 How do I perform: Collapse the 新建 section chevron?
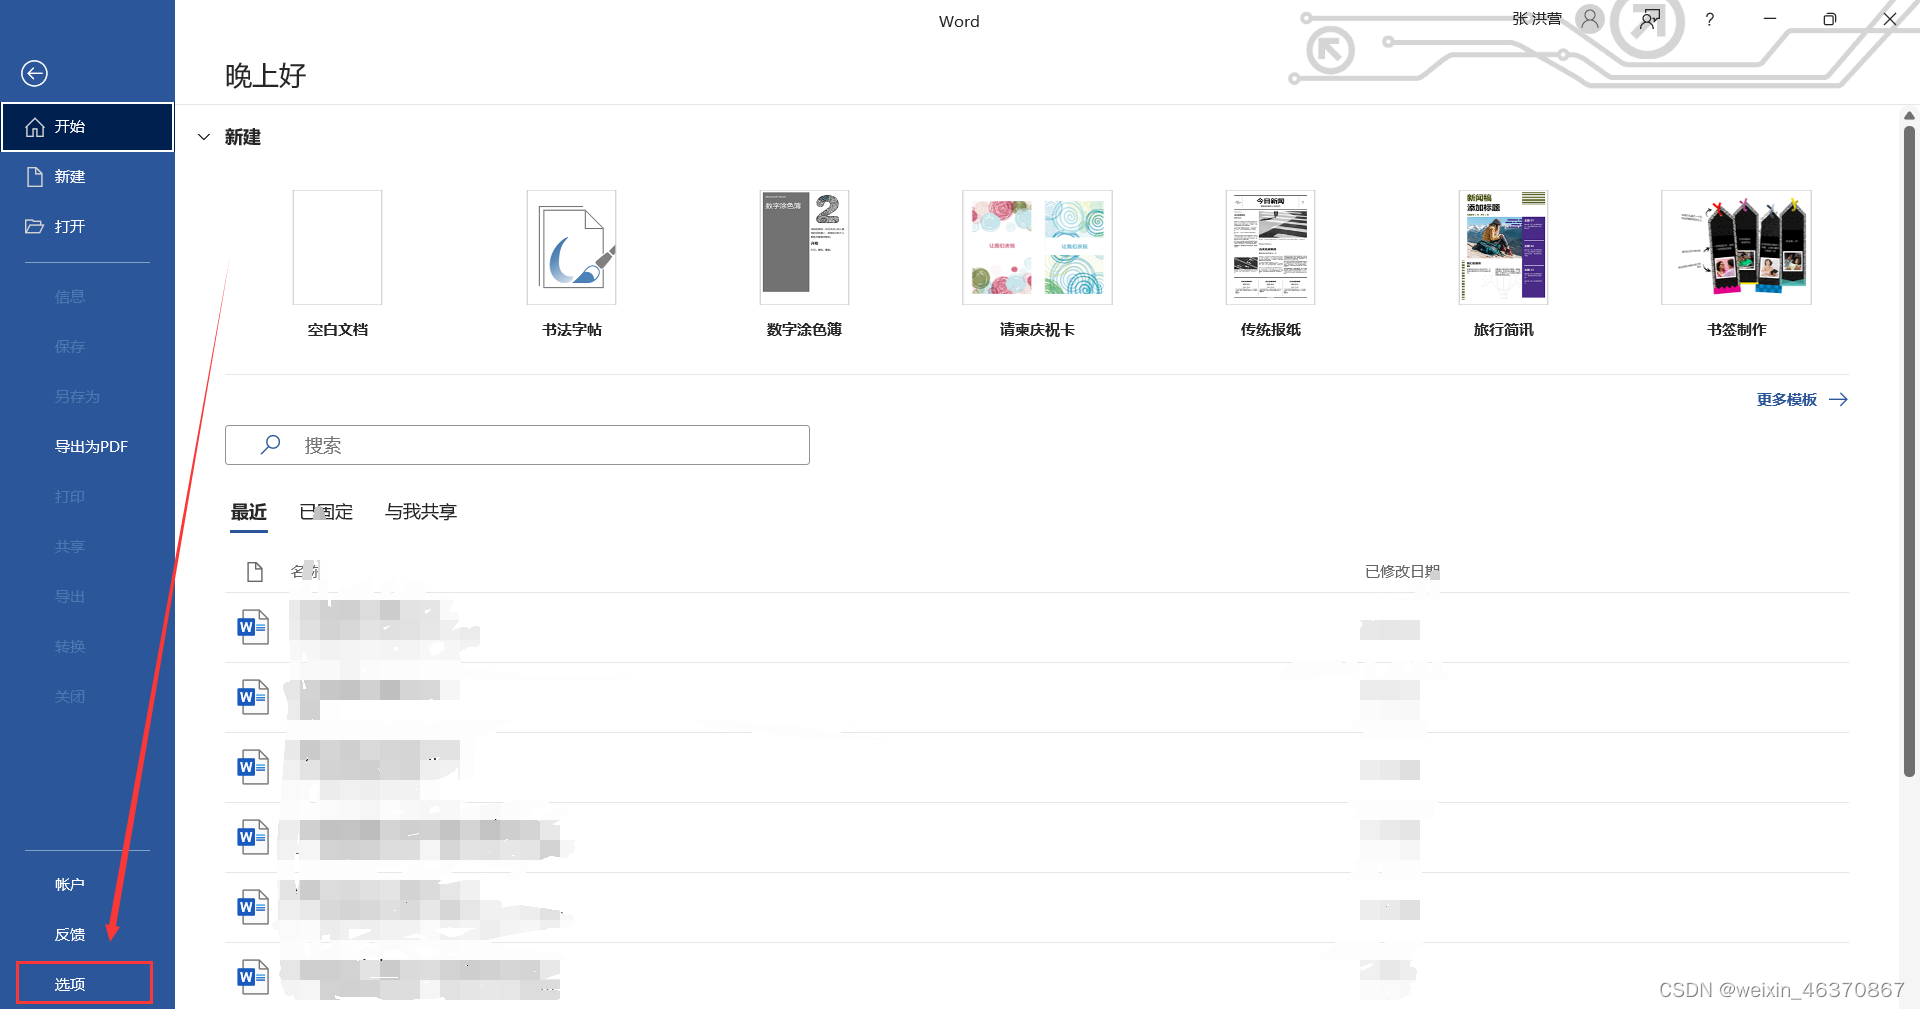(x=204, y=137)
